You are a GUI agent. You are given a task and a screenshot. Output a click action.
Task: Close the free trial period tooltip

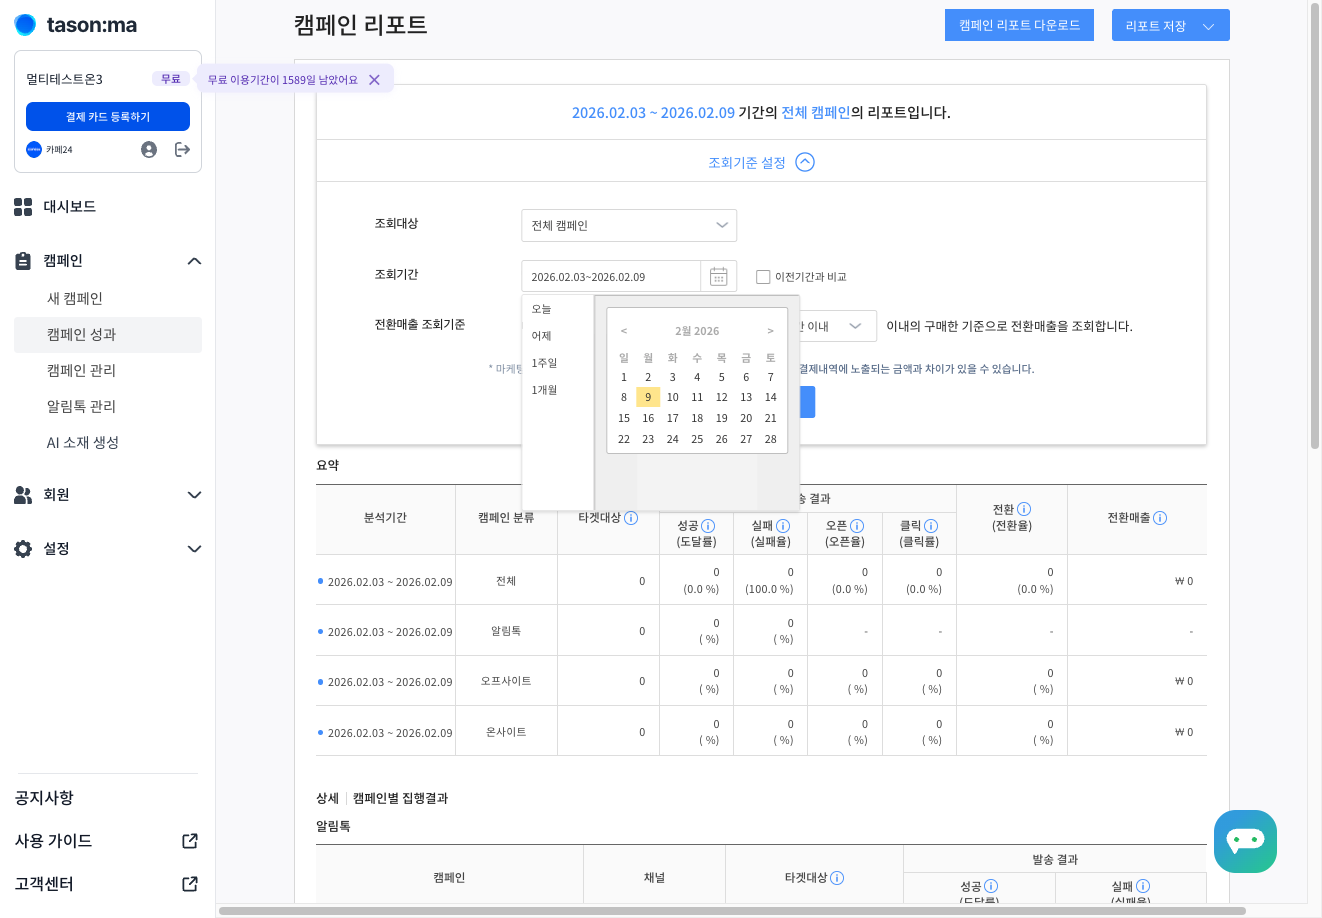click(x=374, y=80)
